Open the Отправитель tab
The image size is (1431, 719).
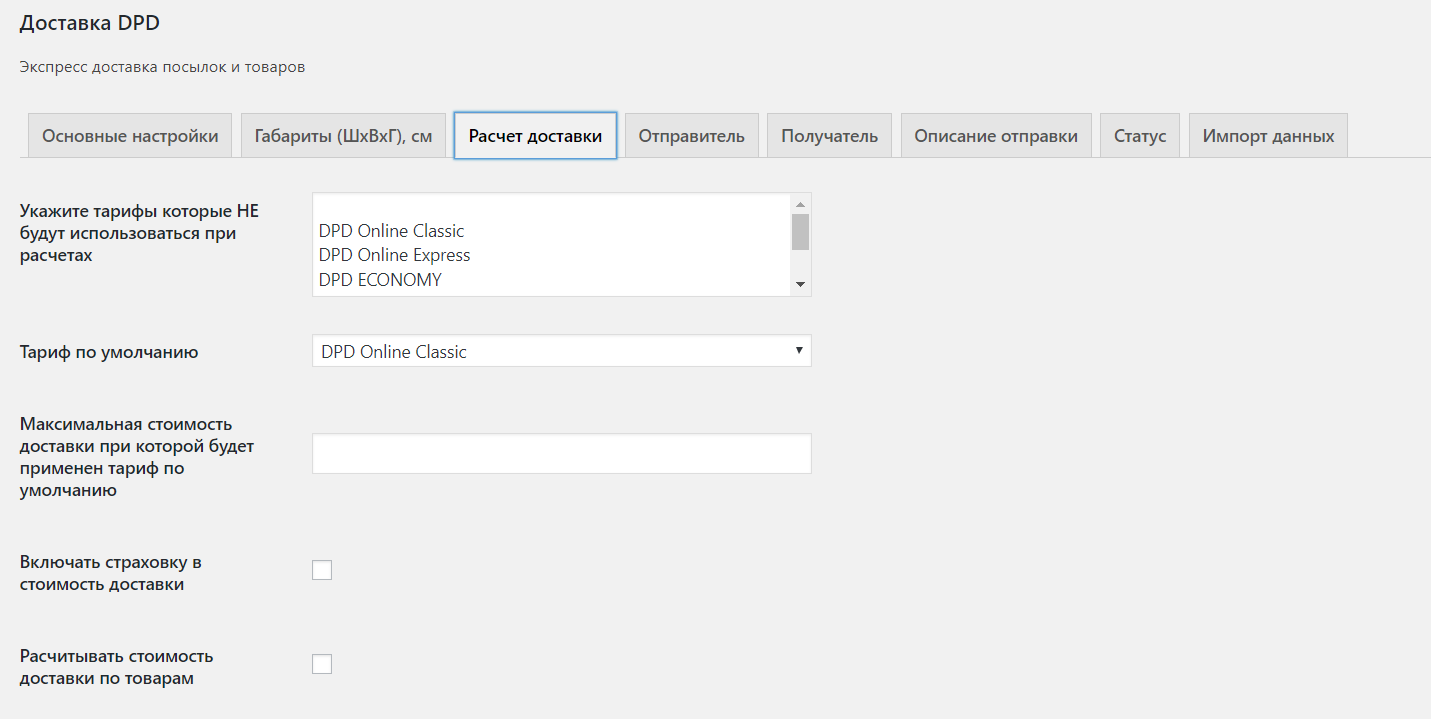pos(692,136)
